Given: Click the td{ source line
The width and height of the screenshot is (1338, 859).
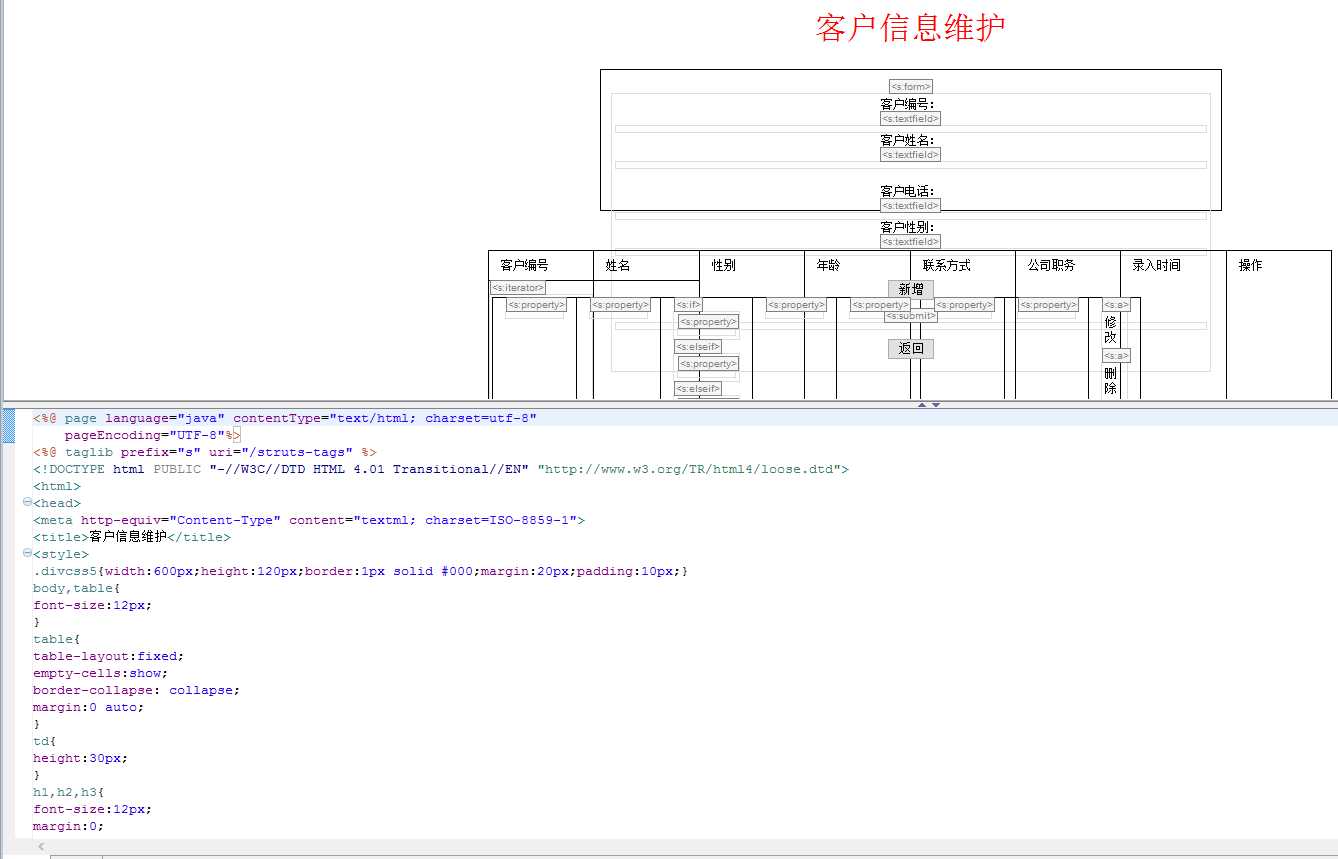Looking at the screenshot, I should [45, 741].
